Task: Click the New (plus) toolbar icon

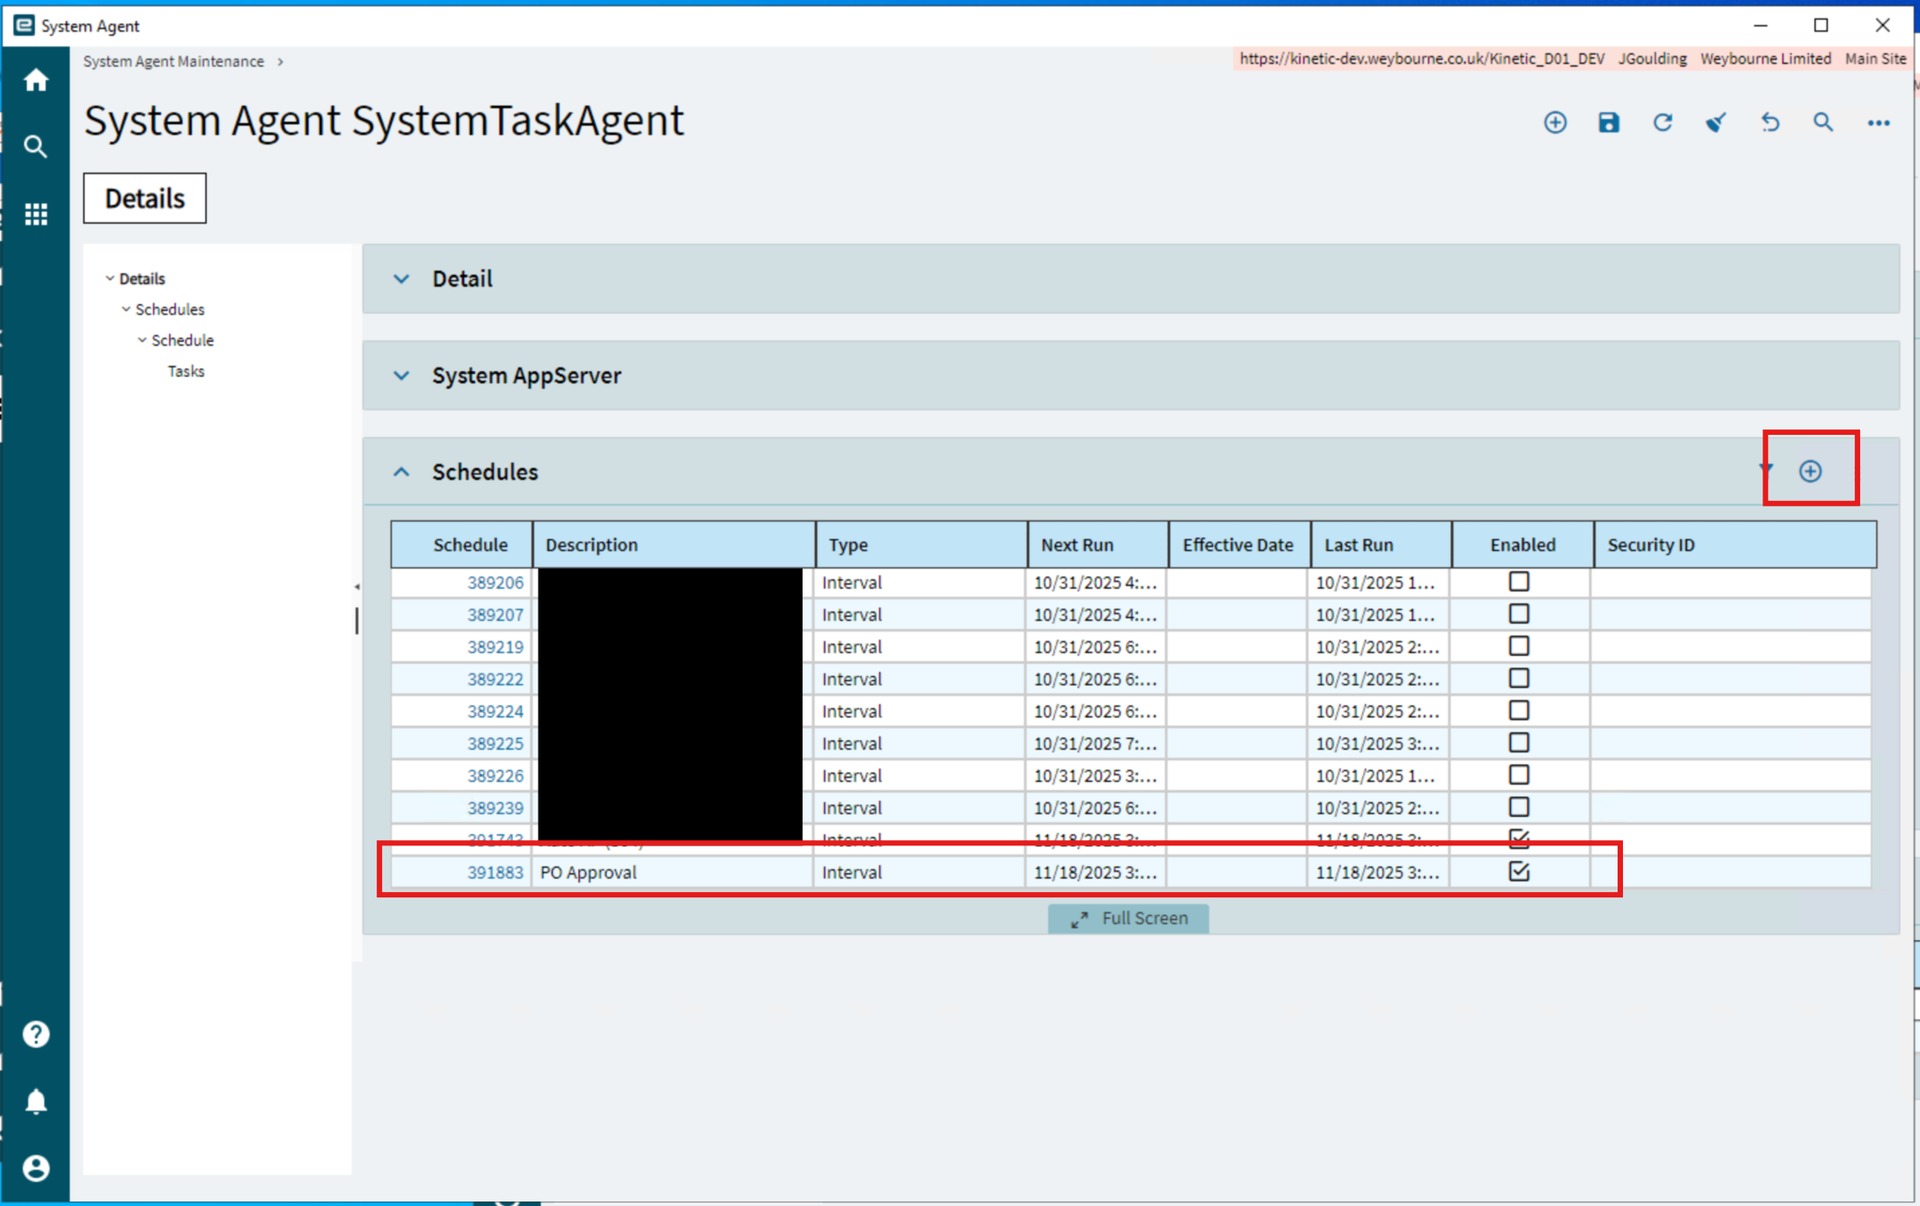Action: (1555, 122)
